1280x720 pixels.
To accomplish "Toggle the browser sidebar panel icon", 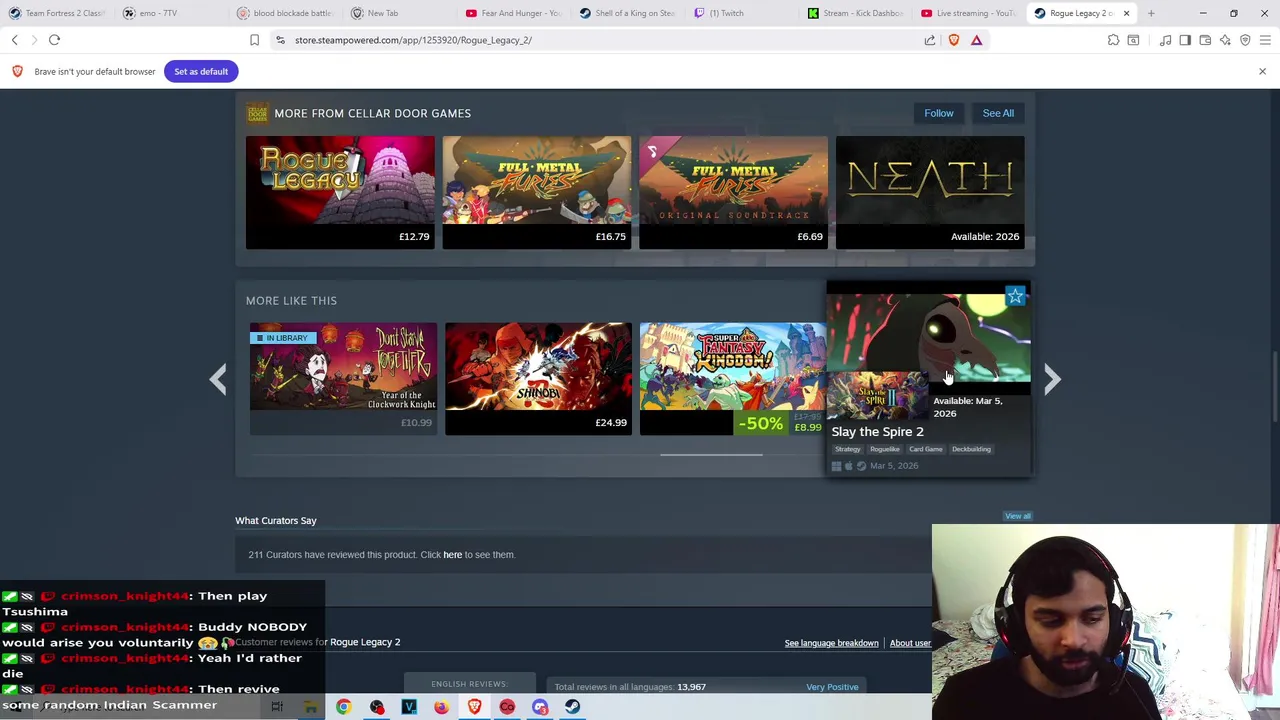I will (1185, 40).
